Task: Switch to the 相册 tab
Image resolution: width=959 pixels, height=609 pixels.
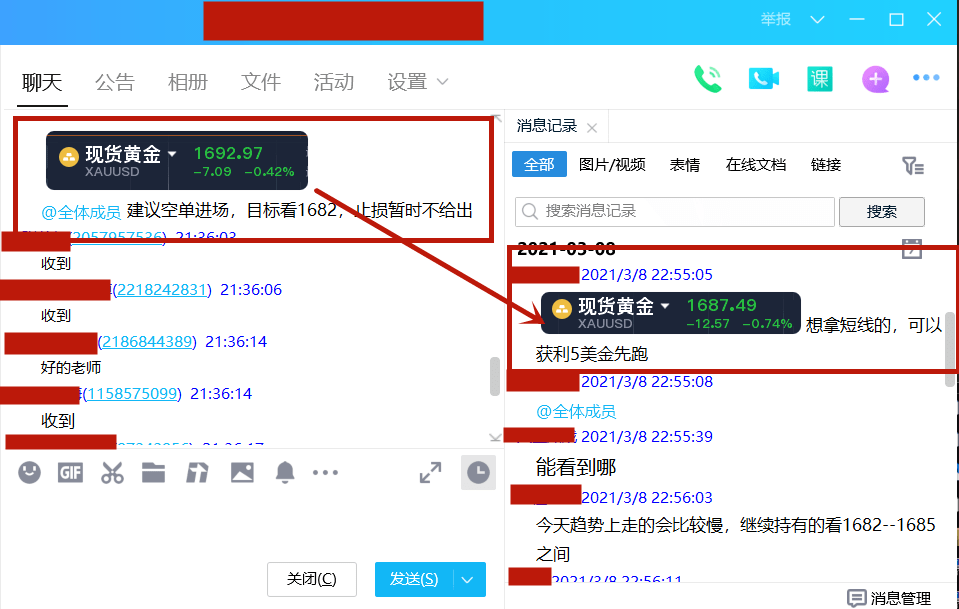Action: [x=188, y=81]
